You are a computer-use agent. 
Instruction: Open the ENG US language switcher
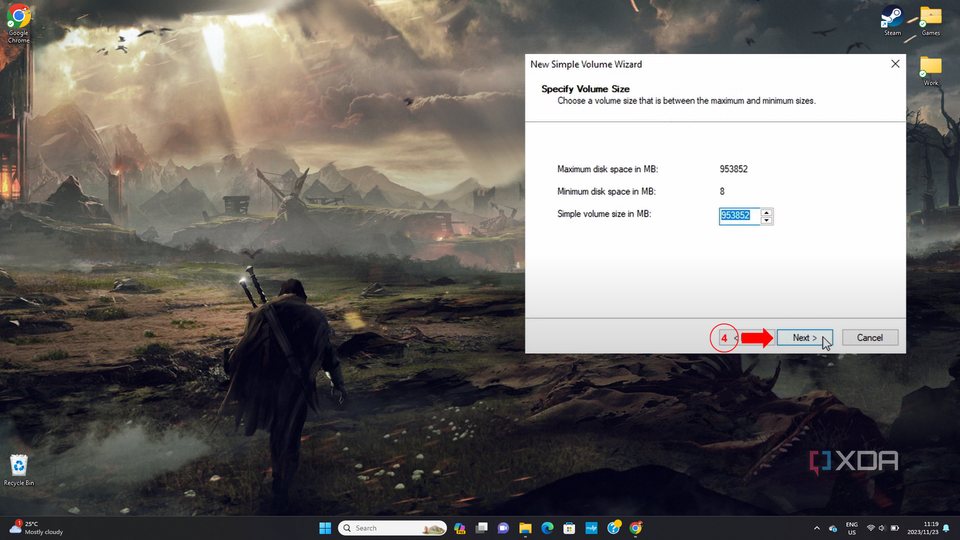click(x=852, y=528)
